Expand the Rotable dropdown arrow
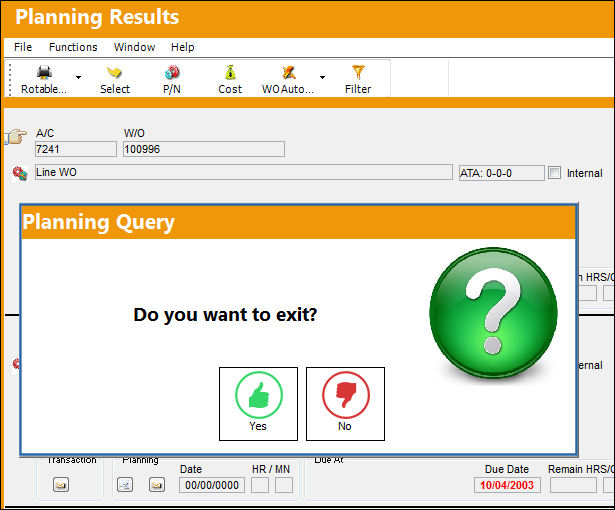This screenshot has width=615, height=510. point(78,77)
